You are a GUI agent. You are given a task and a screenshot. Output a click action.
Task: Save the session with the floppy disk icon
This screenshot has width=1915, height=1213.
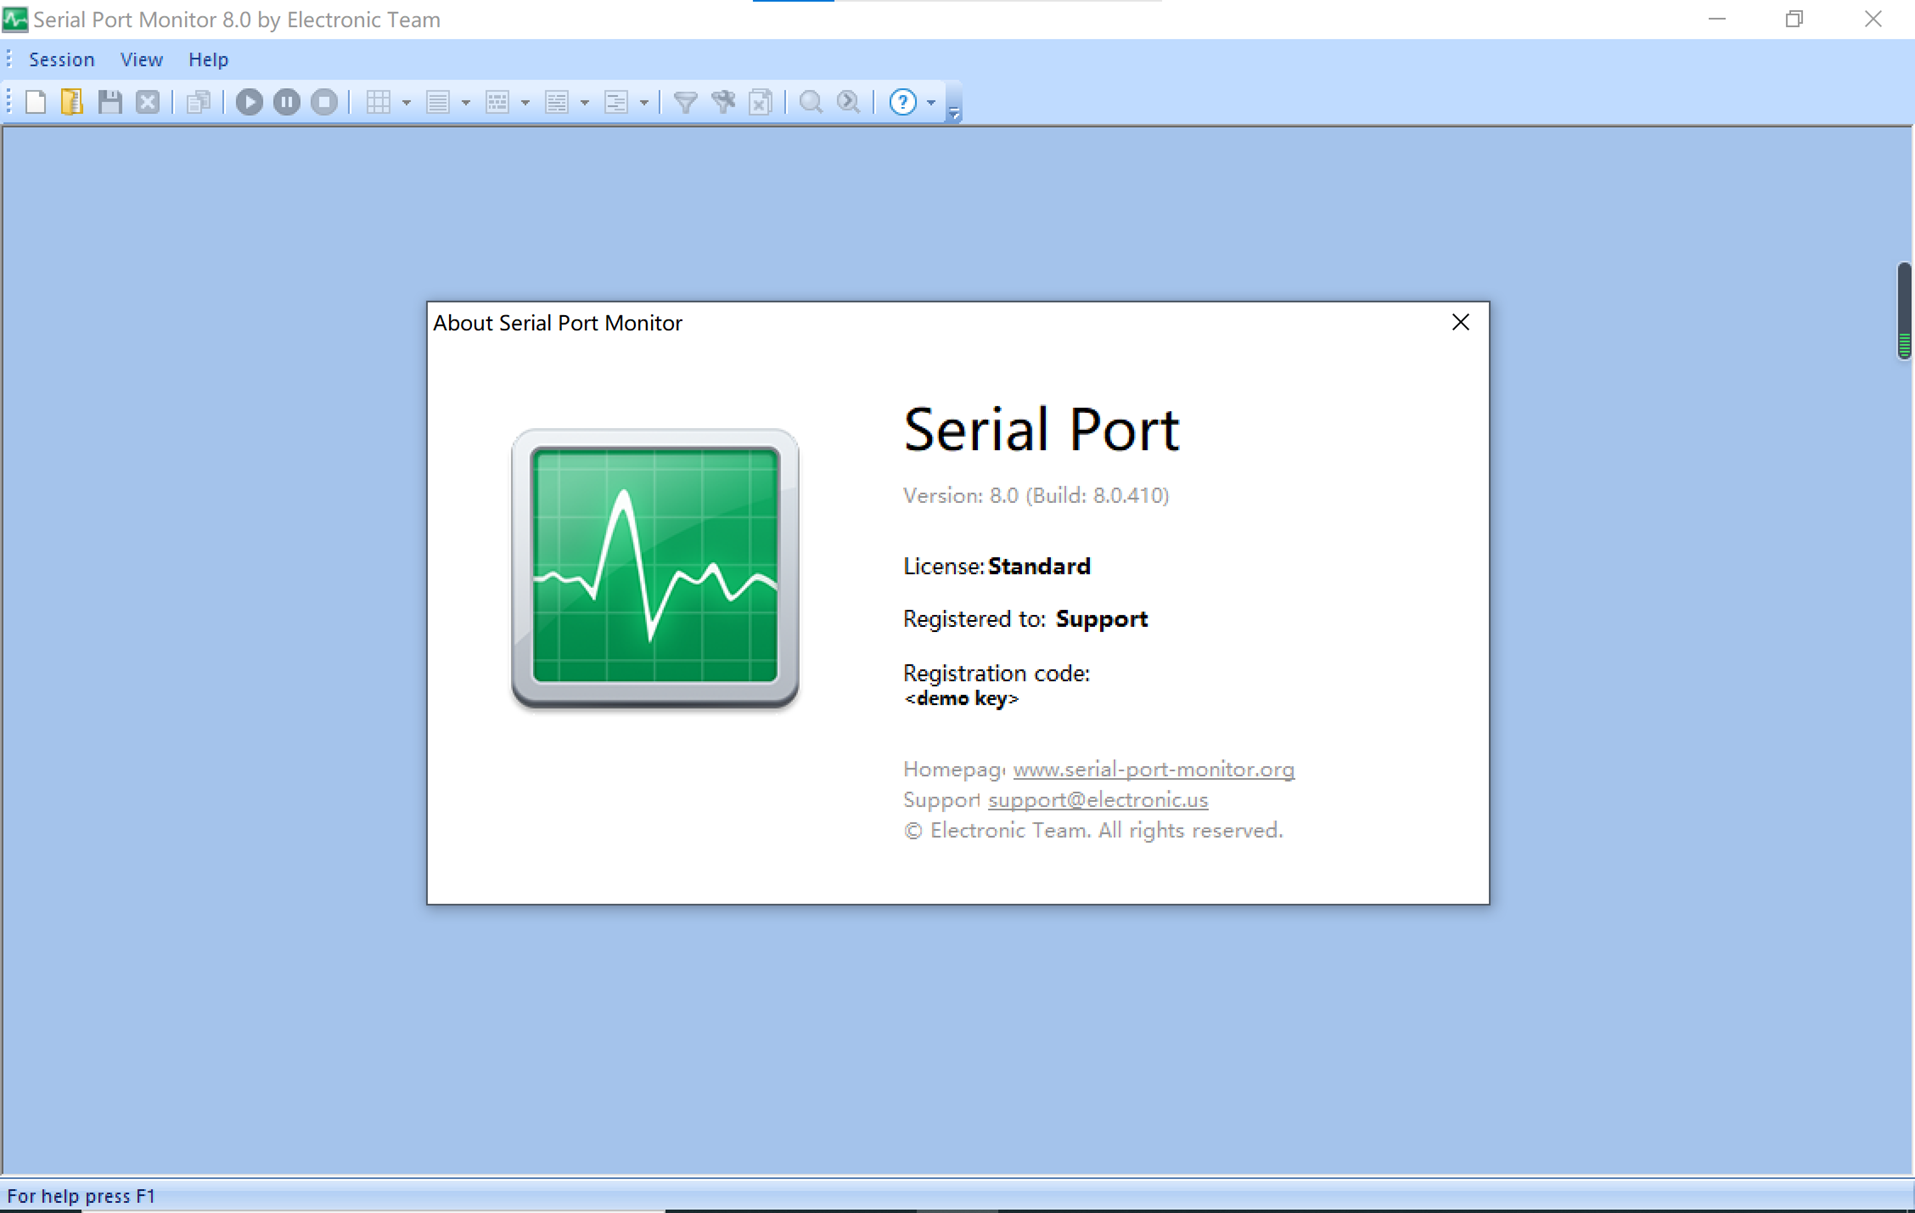tap(110, 102)
